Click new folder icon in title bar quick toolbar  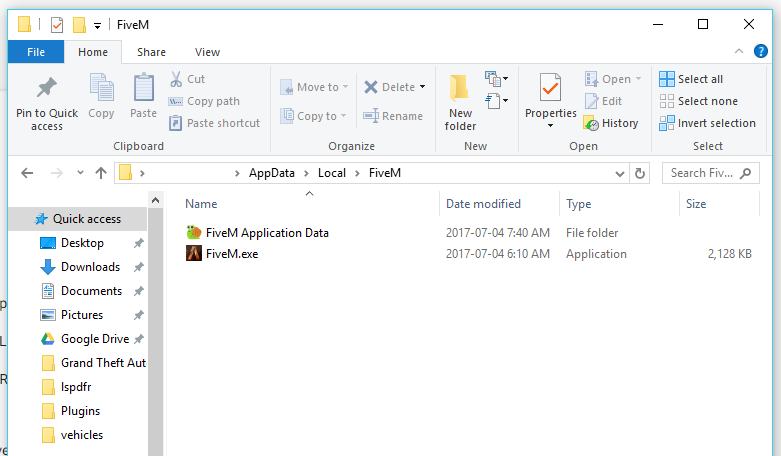pyautogui.click(x=79, y=24)
